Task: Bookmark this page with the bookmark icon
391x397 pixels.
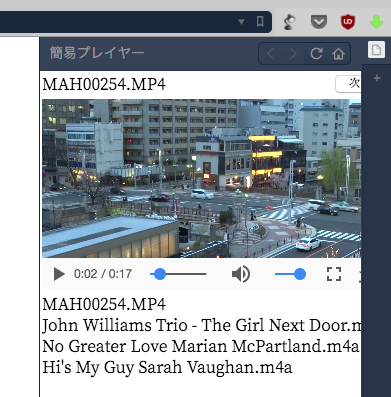Action: click(x=260, y=22)
